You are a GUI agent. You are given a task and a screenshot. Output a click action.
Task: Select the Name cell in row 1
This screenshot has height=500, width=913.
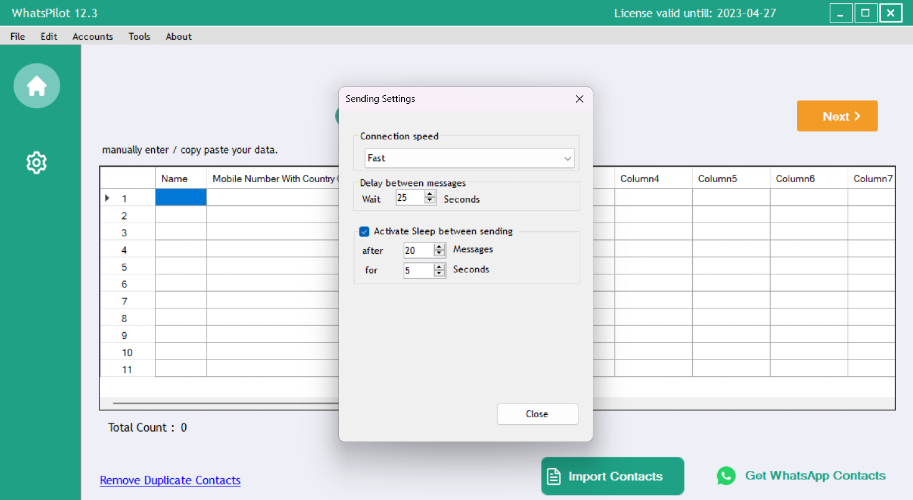(x=181, y=197)
